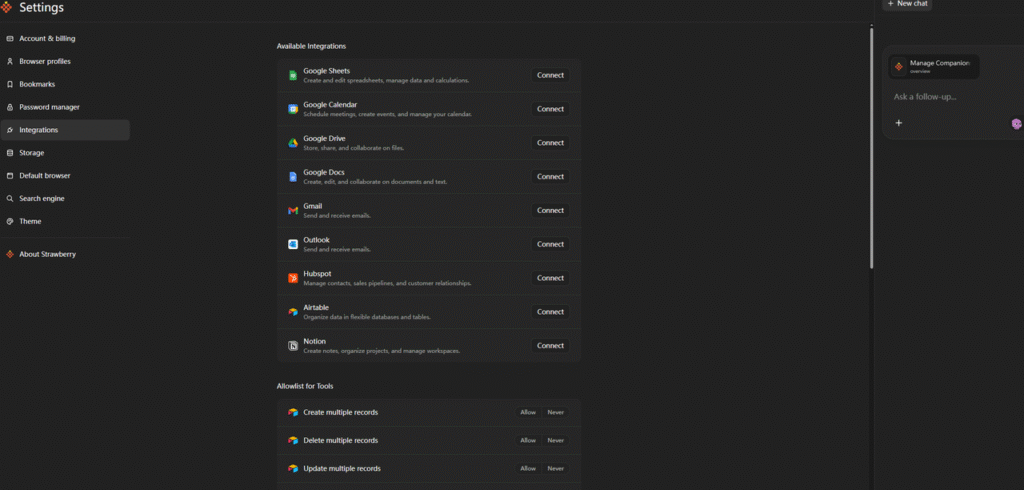1024x490 pixels.
Task: Click the purple avatar icon in chat
Action: coord(1016,123)
